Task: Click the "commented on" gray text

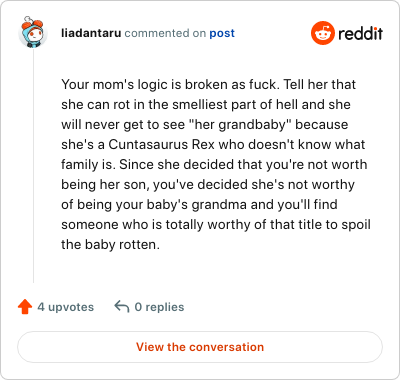Action: click(165, 33)
